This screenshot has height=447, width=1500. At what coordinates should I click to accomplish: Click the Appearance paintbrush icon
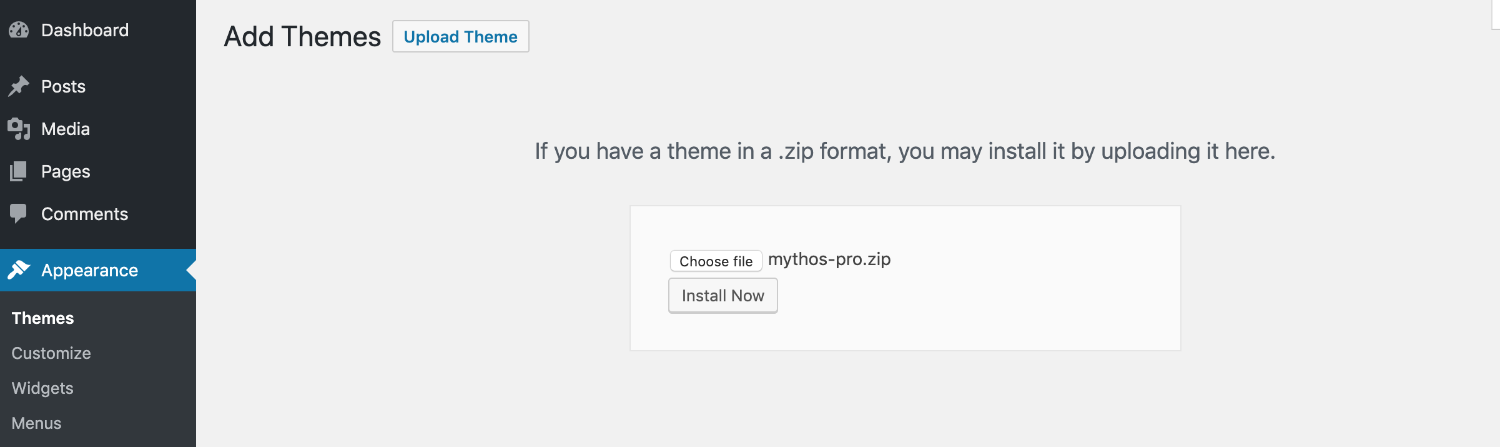coord(18,270)
